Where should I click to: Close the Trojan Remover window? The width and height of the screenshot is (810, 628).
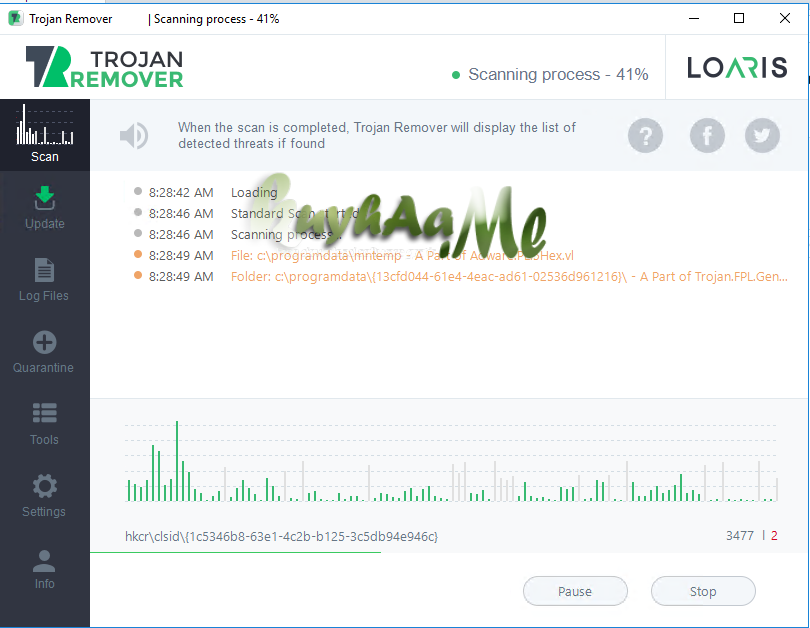pos(785,19)
